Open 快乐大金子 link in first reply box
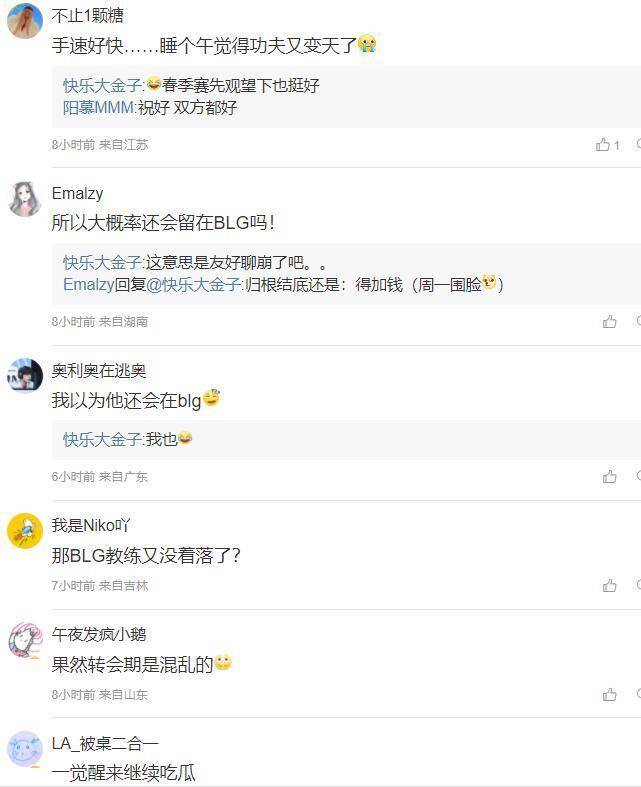641x787 pixels. tap(103, 86)
